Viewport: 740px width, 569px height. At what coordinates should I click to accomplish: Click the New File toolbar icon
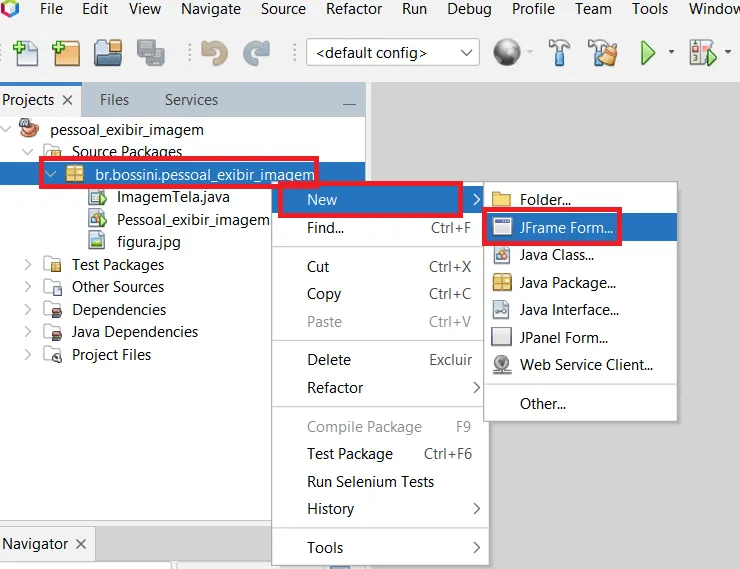[25, 53]
